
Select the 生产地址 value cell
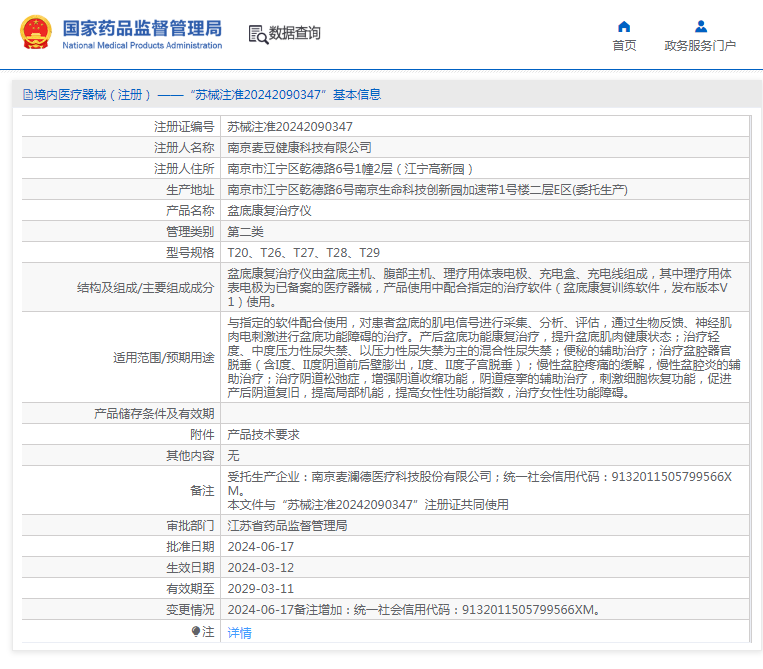point(427,190)
